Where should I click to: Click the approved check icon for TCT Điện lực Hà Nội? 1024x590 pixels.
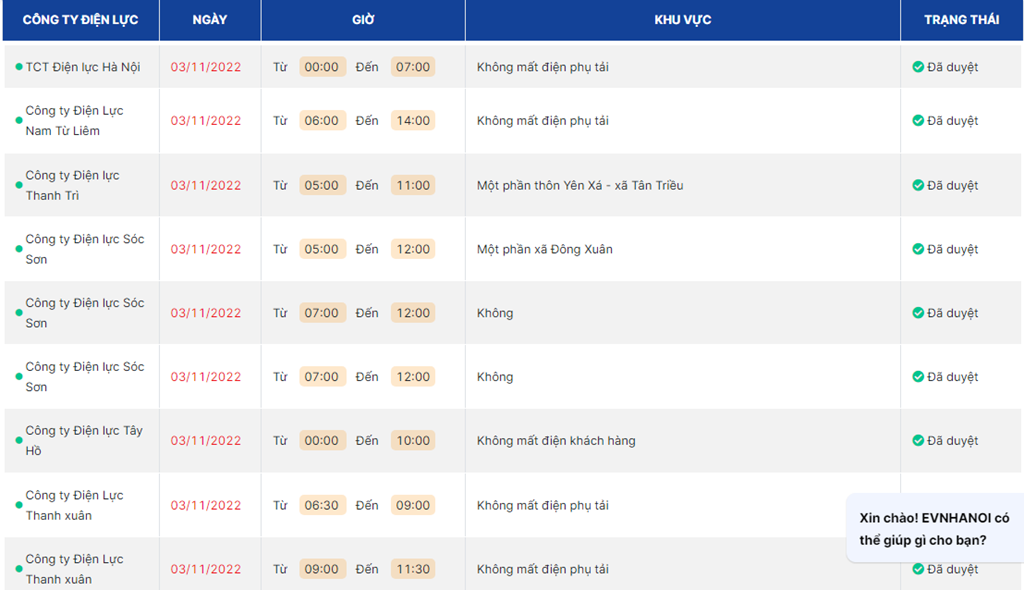[x=918, y=67]
